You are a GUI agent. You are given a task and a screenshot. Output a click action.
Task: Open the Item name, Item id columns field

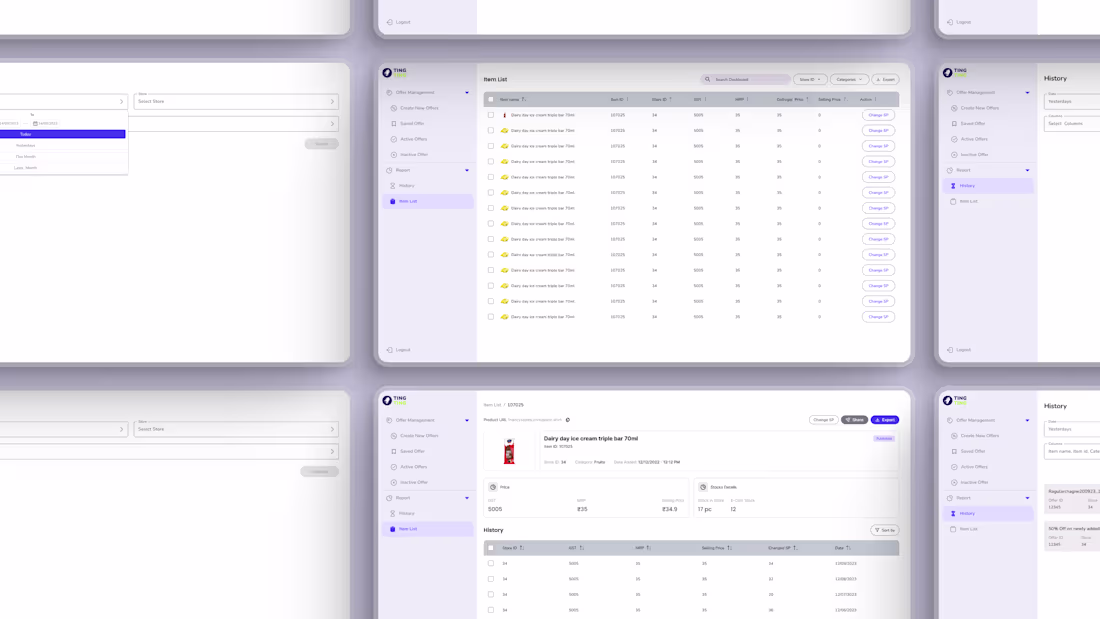(x=1072, y=451)
